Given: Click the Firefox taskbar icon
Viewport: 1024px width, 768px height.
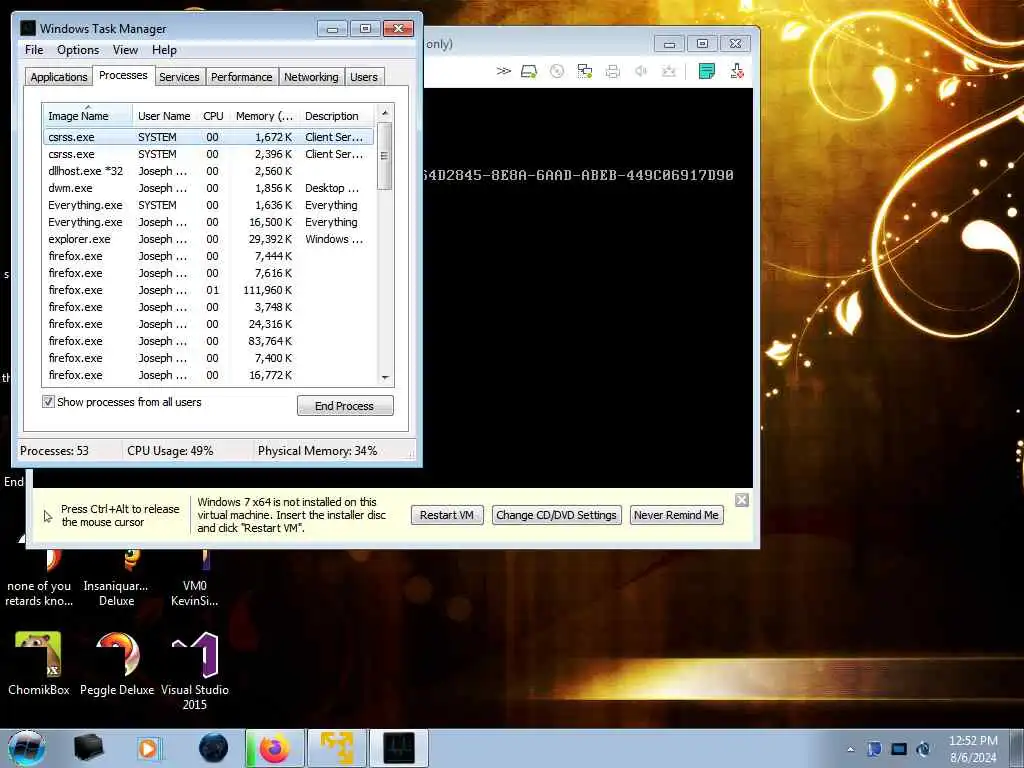Looking at the screenshot, I should coord(274,748).
